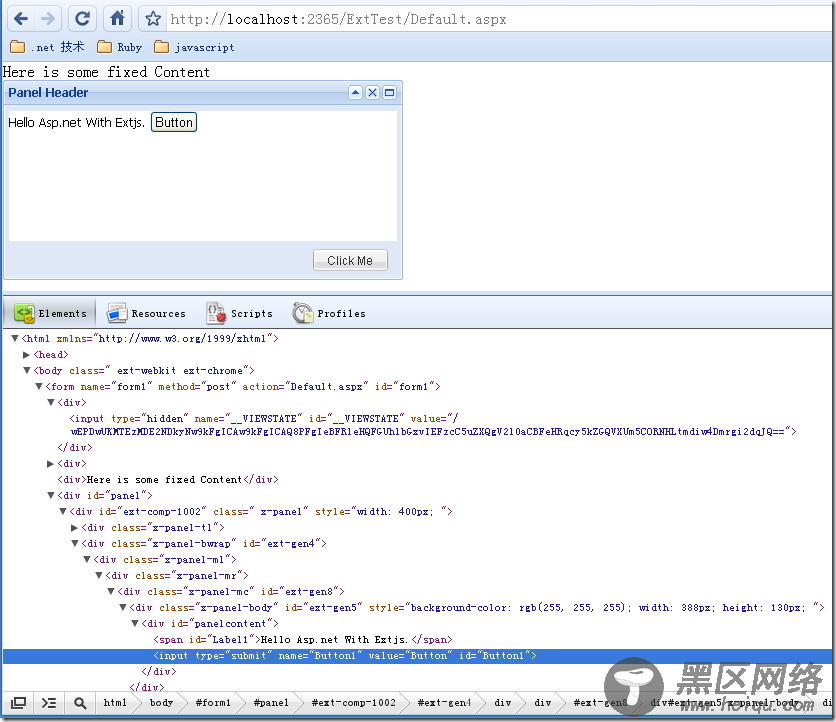Maximize the Ext panel using square tool
The height and width of the screenshot is (722, 836).
pos(390,93)
